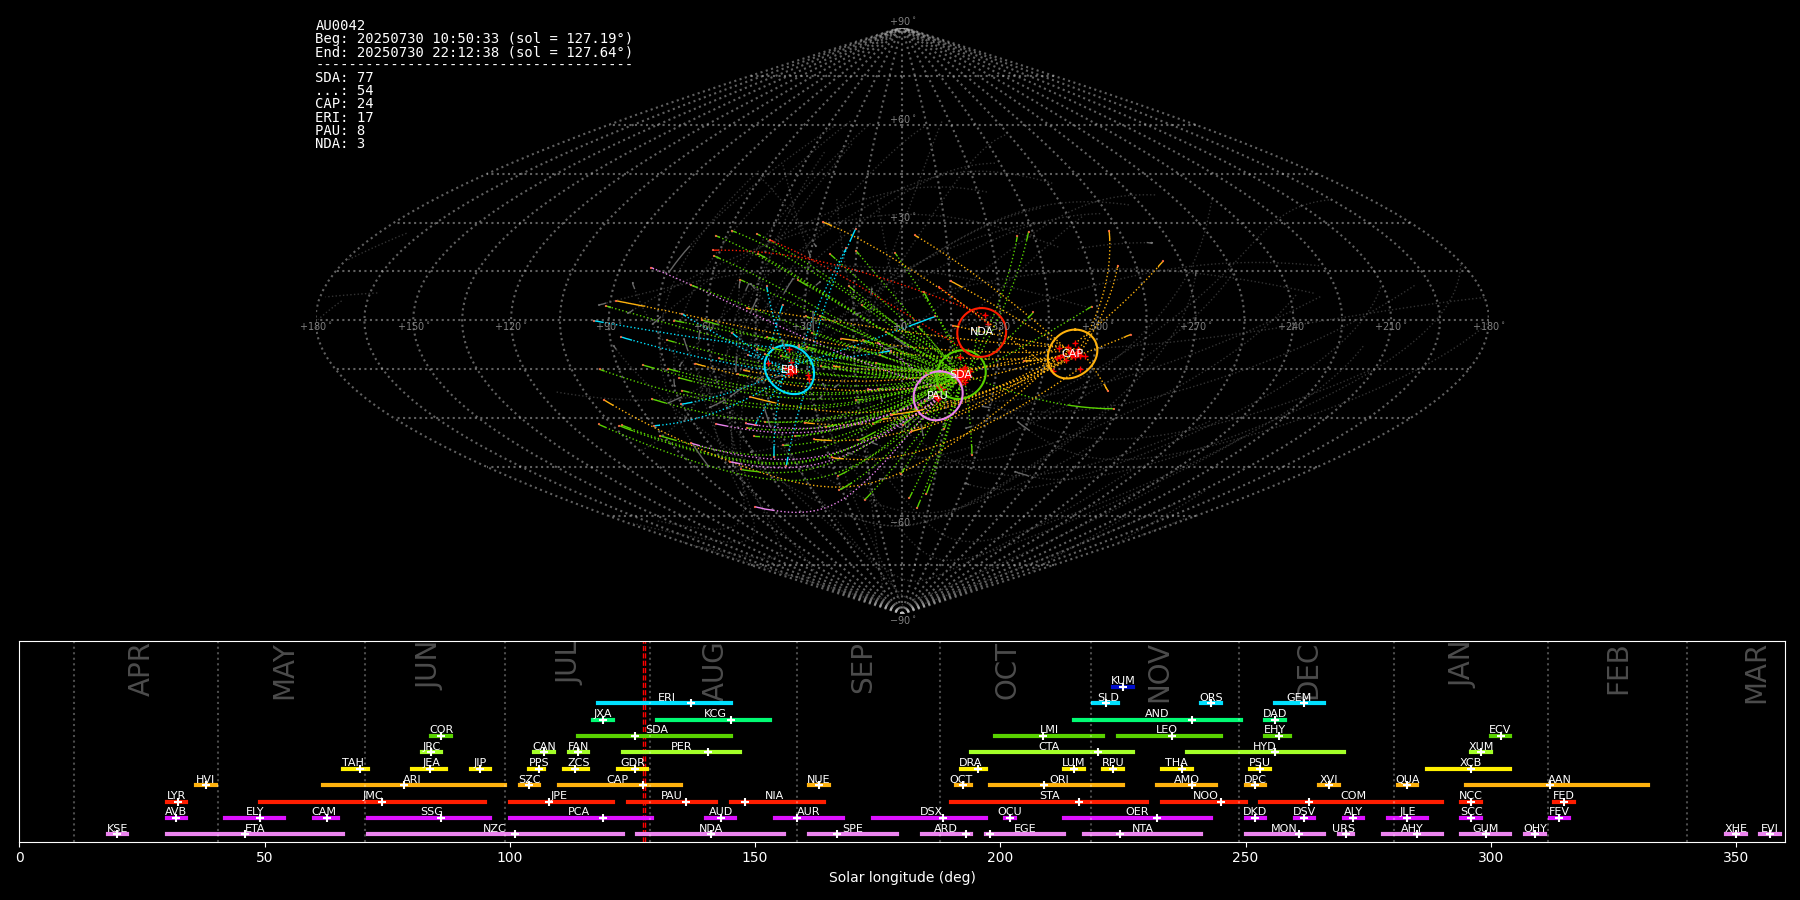Select the MAR month label

pyautogui.click(x=1756, y=674)
